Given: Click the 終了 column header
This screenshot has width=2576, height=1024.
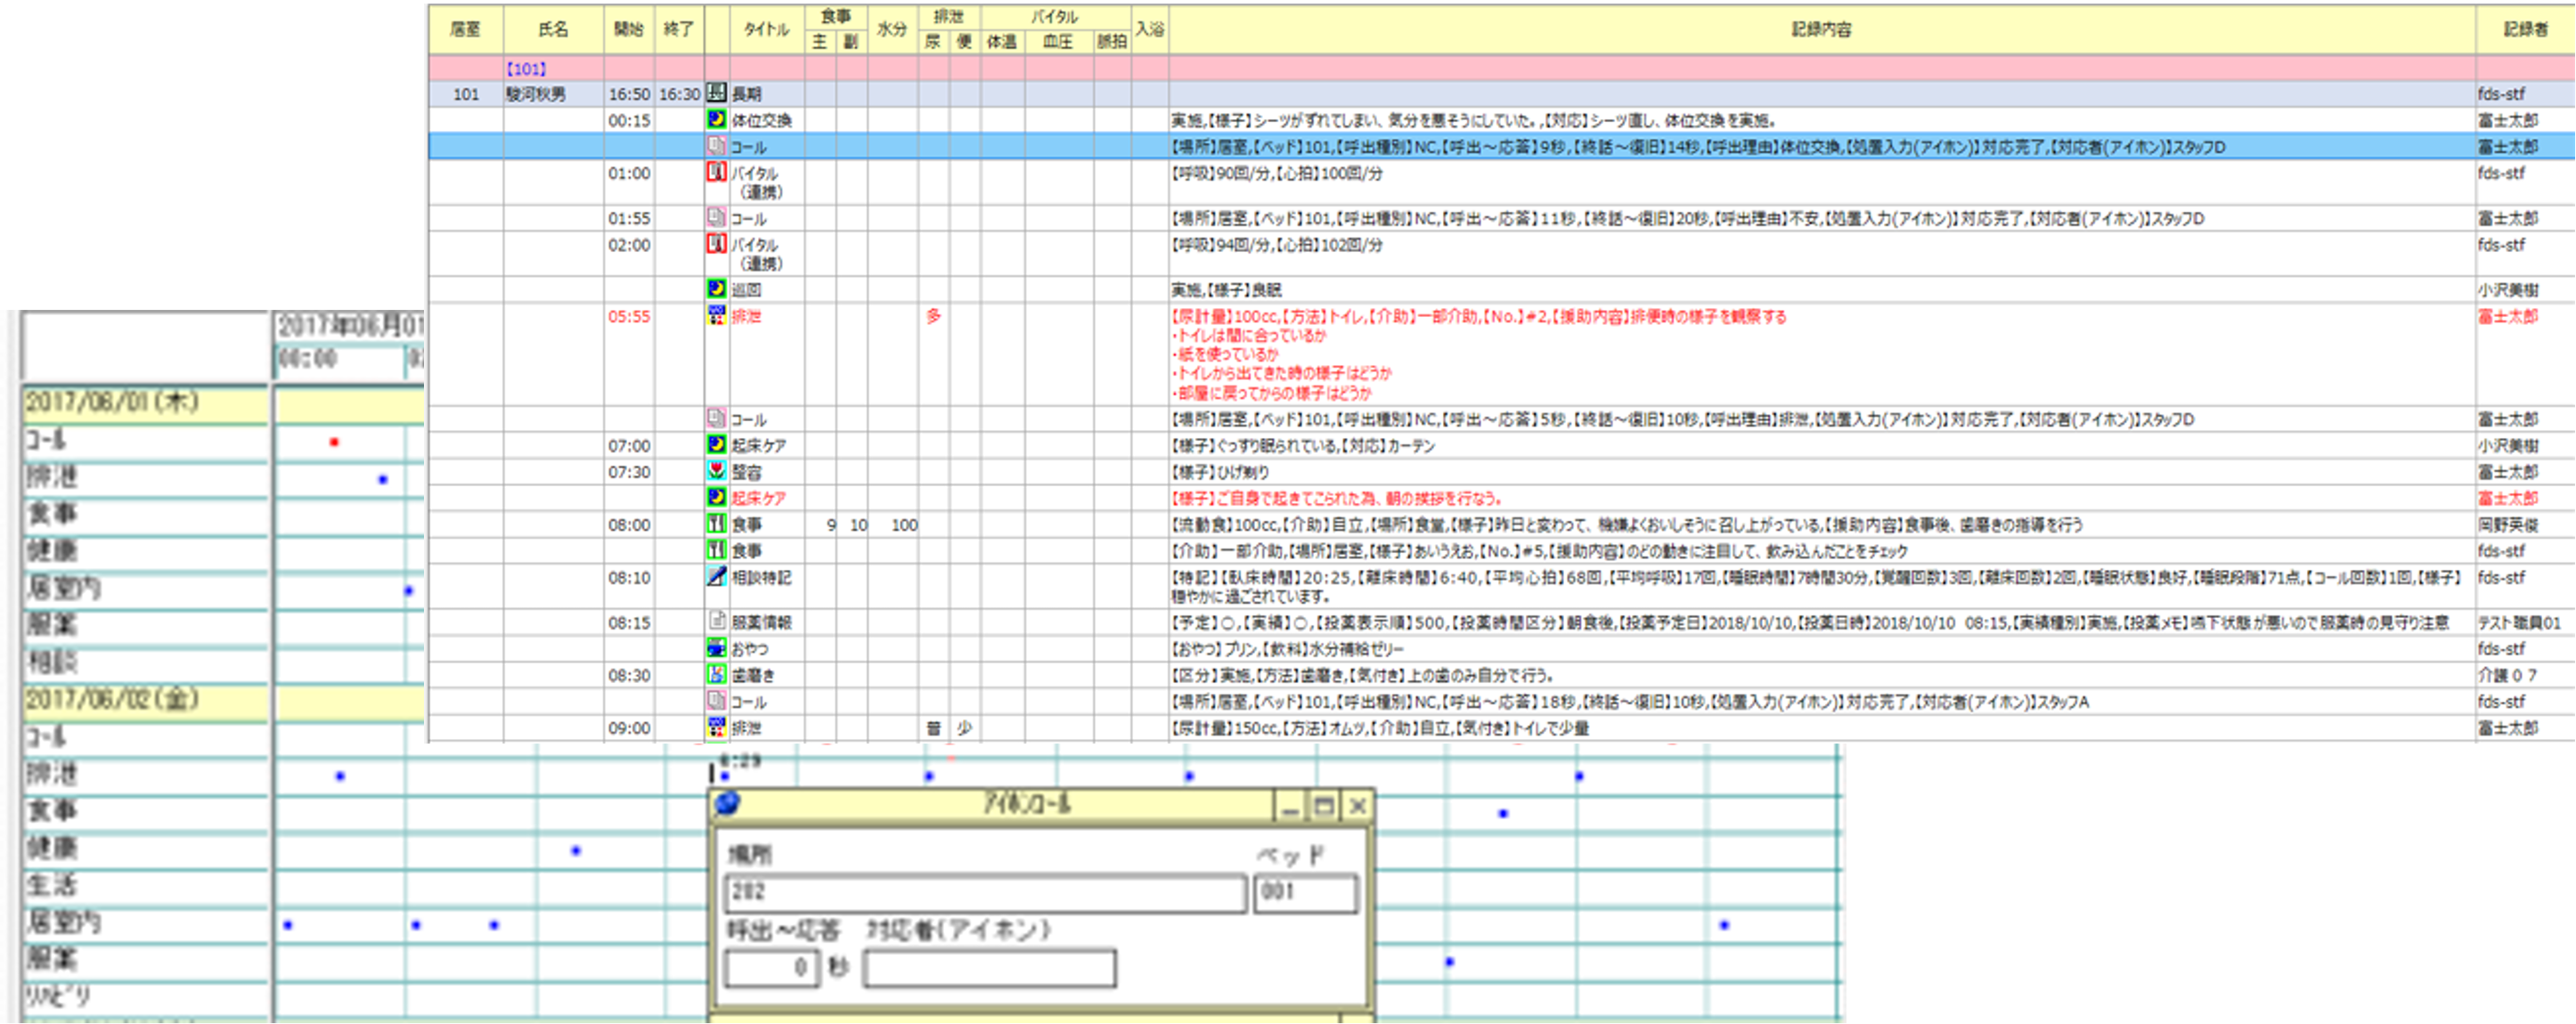Looking at the screenshot, I should tap(679, 29).
